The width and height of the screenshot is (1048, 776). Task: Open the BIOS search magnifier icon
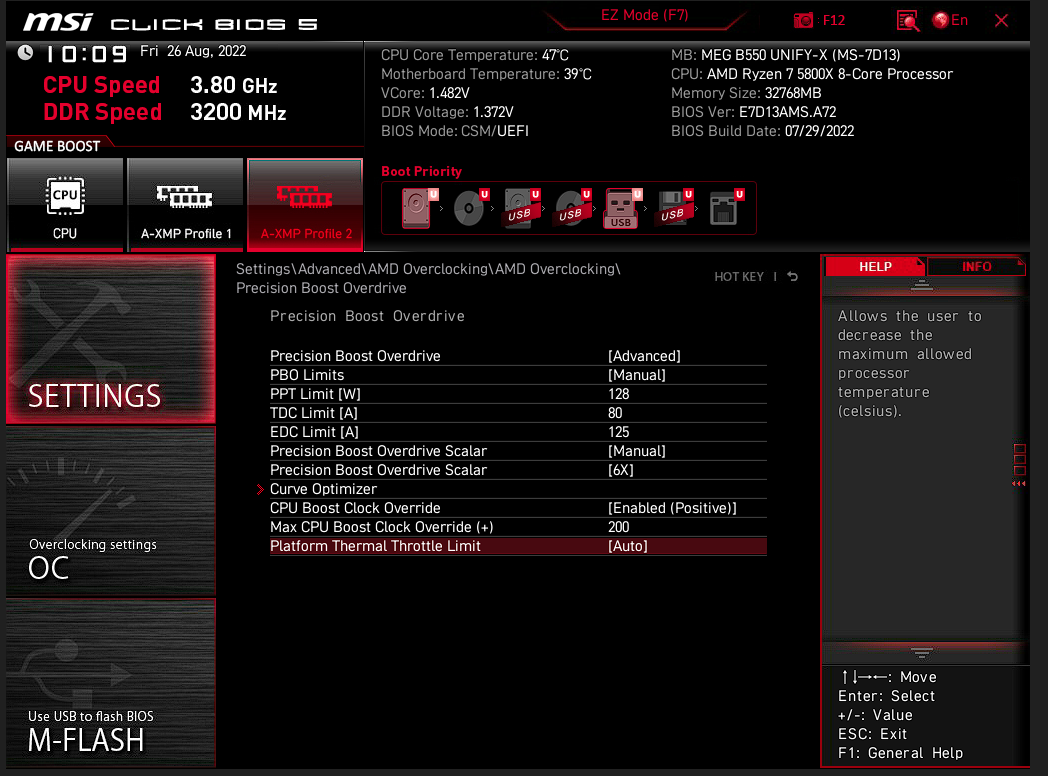(907, 21)
